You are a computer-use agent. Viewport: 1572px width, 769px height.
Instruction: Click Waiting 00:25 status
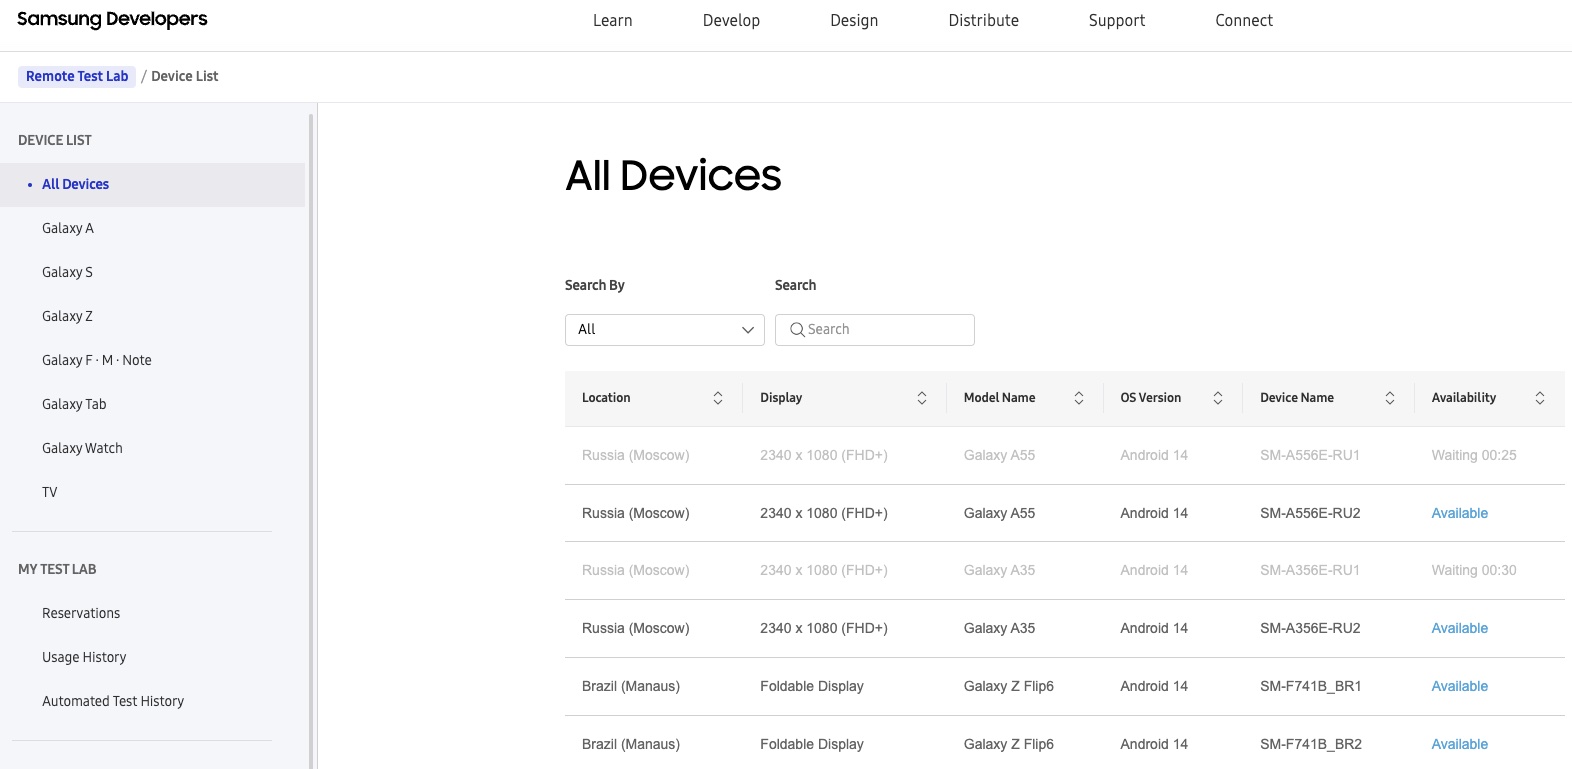pos(1474,456)
